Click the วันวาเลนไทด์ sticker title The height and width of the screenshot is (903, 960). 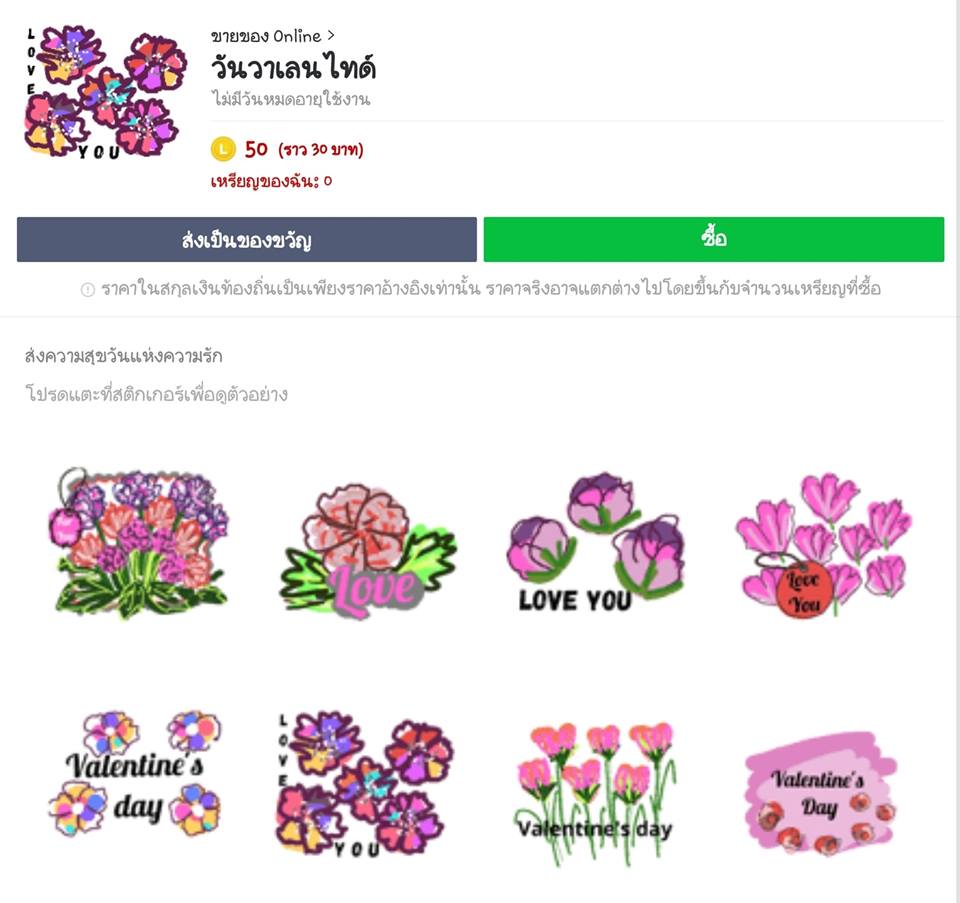[293, 67]
